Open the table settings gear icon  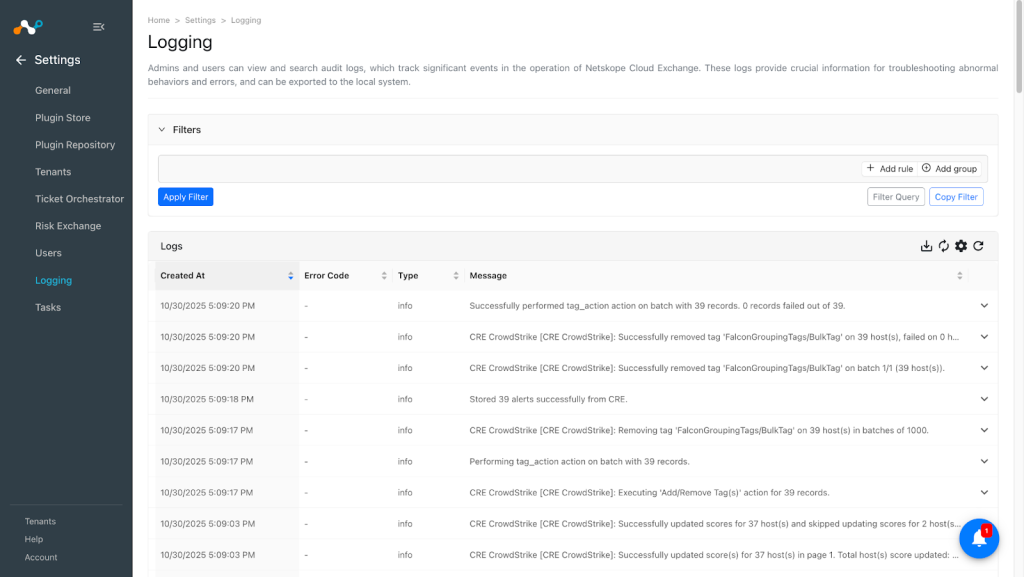click(961, 246)
